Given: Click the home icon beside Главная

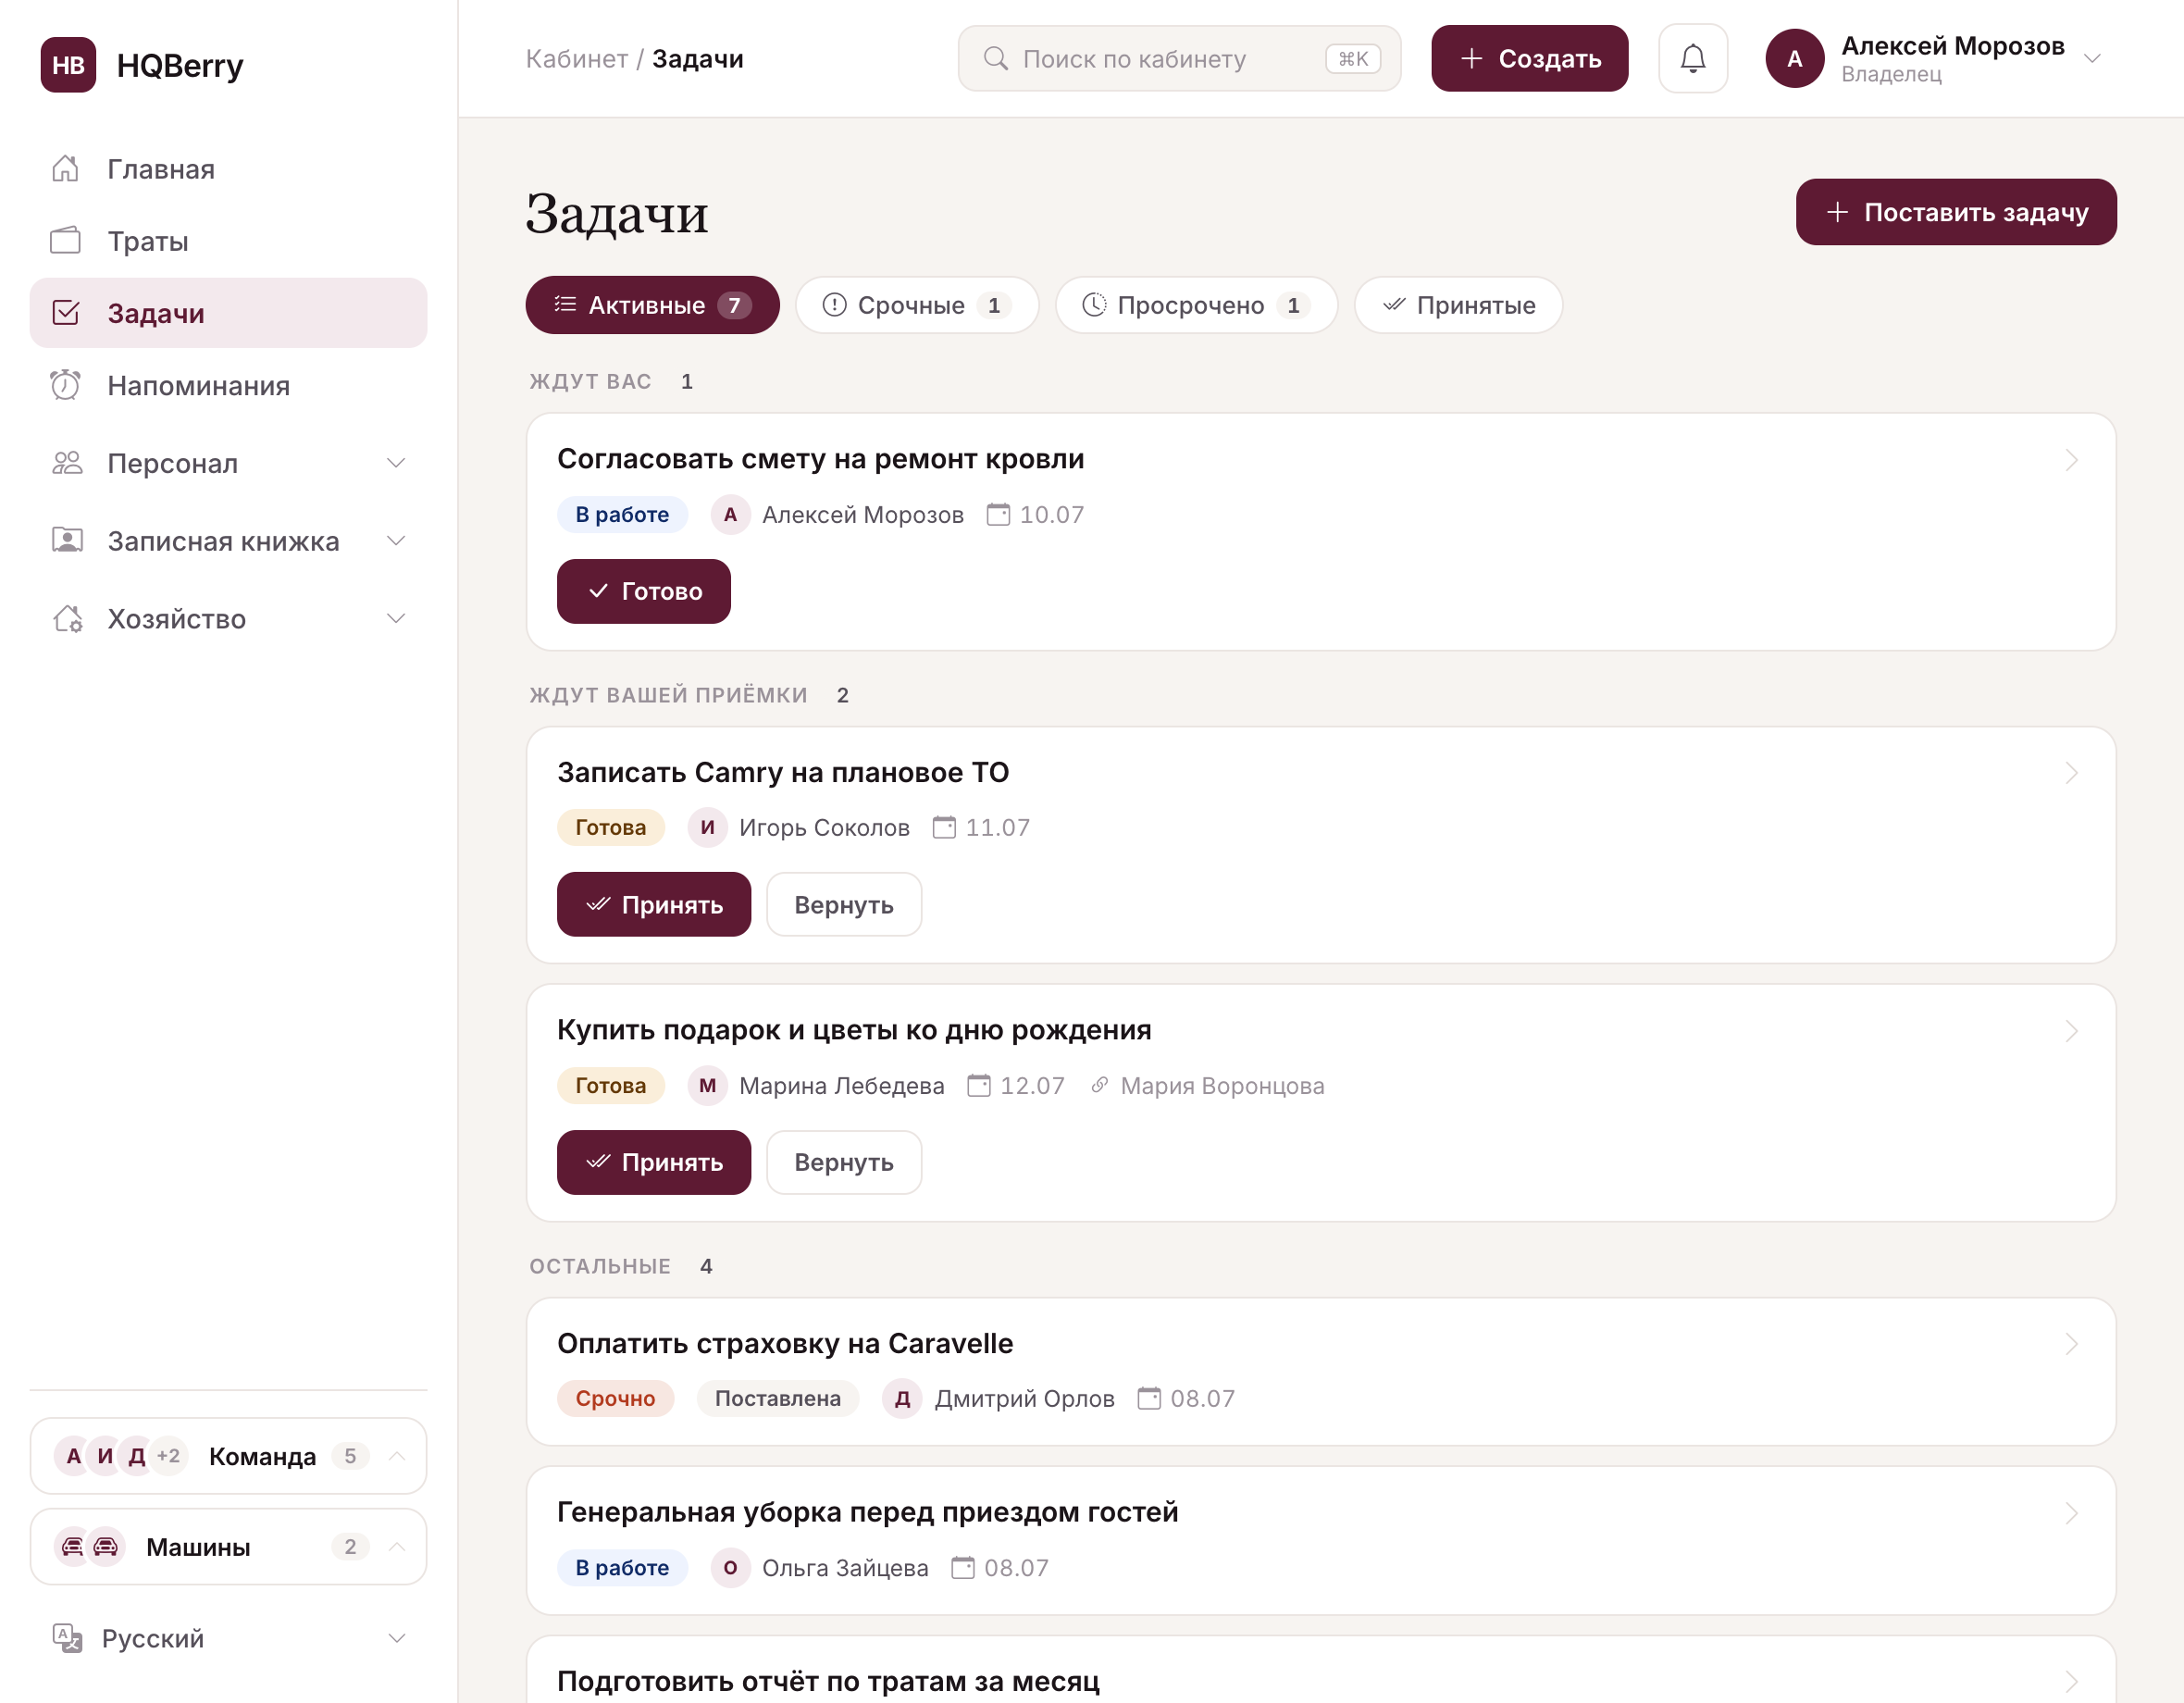Looking at the screenshot, I should click(x=66, y=169).
